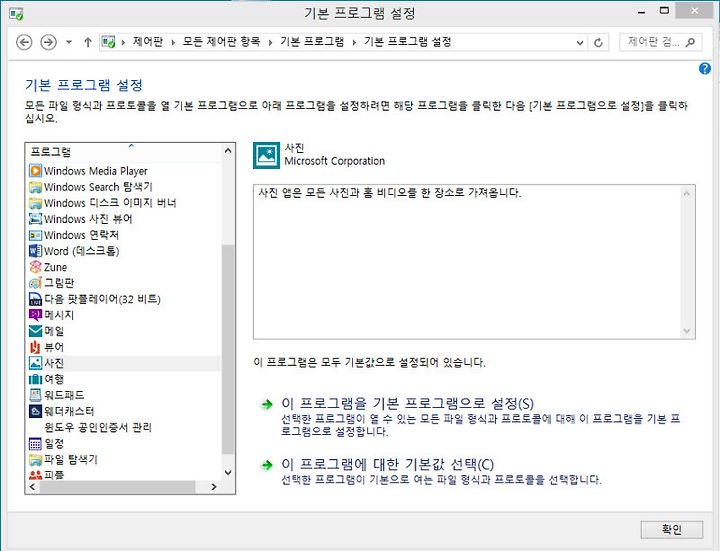This screenshot has width=720, height=551.
Task: Click the program list scroll down arrow
Action: pyautogui.click(x=228, y=472)
